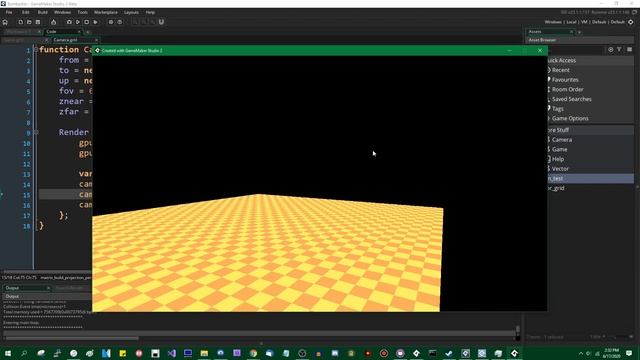Start the debugger with the bug icon
This screenshot has height=360, width=640.
pyautogui.click(x=69, y=22)
